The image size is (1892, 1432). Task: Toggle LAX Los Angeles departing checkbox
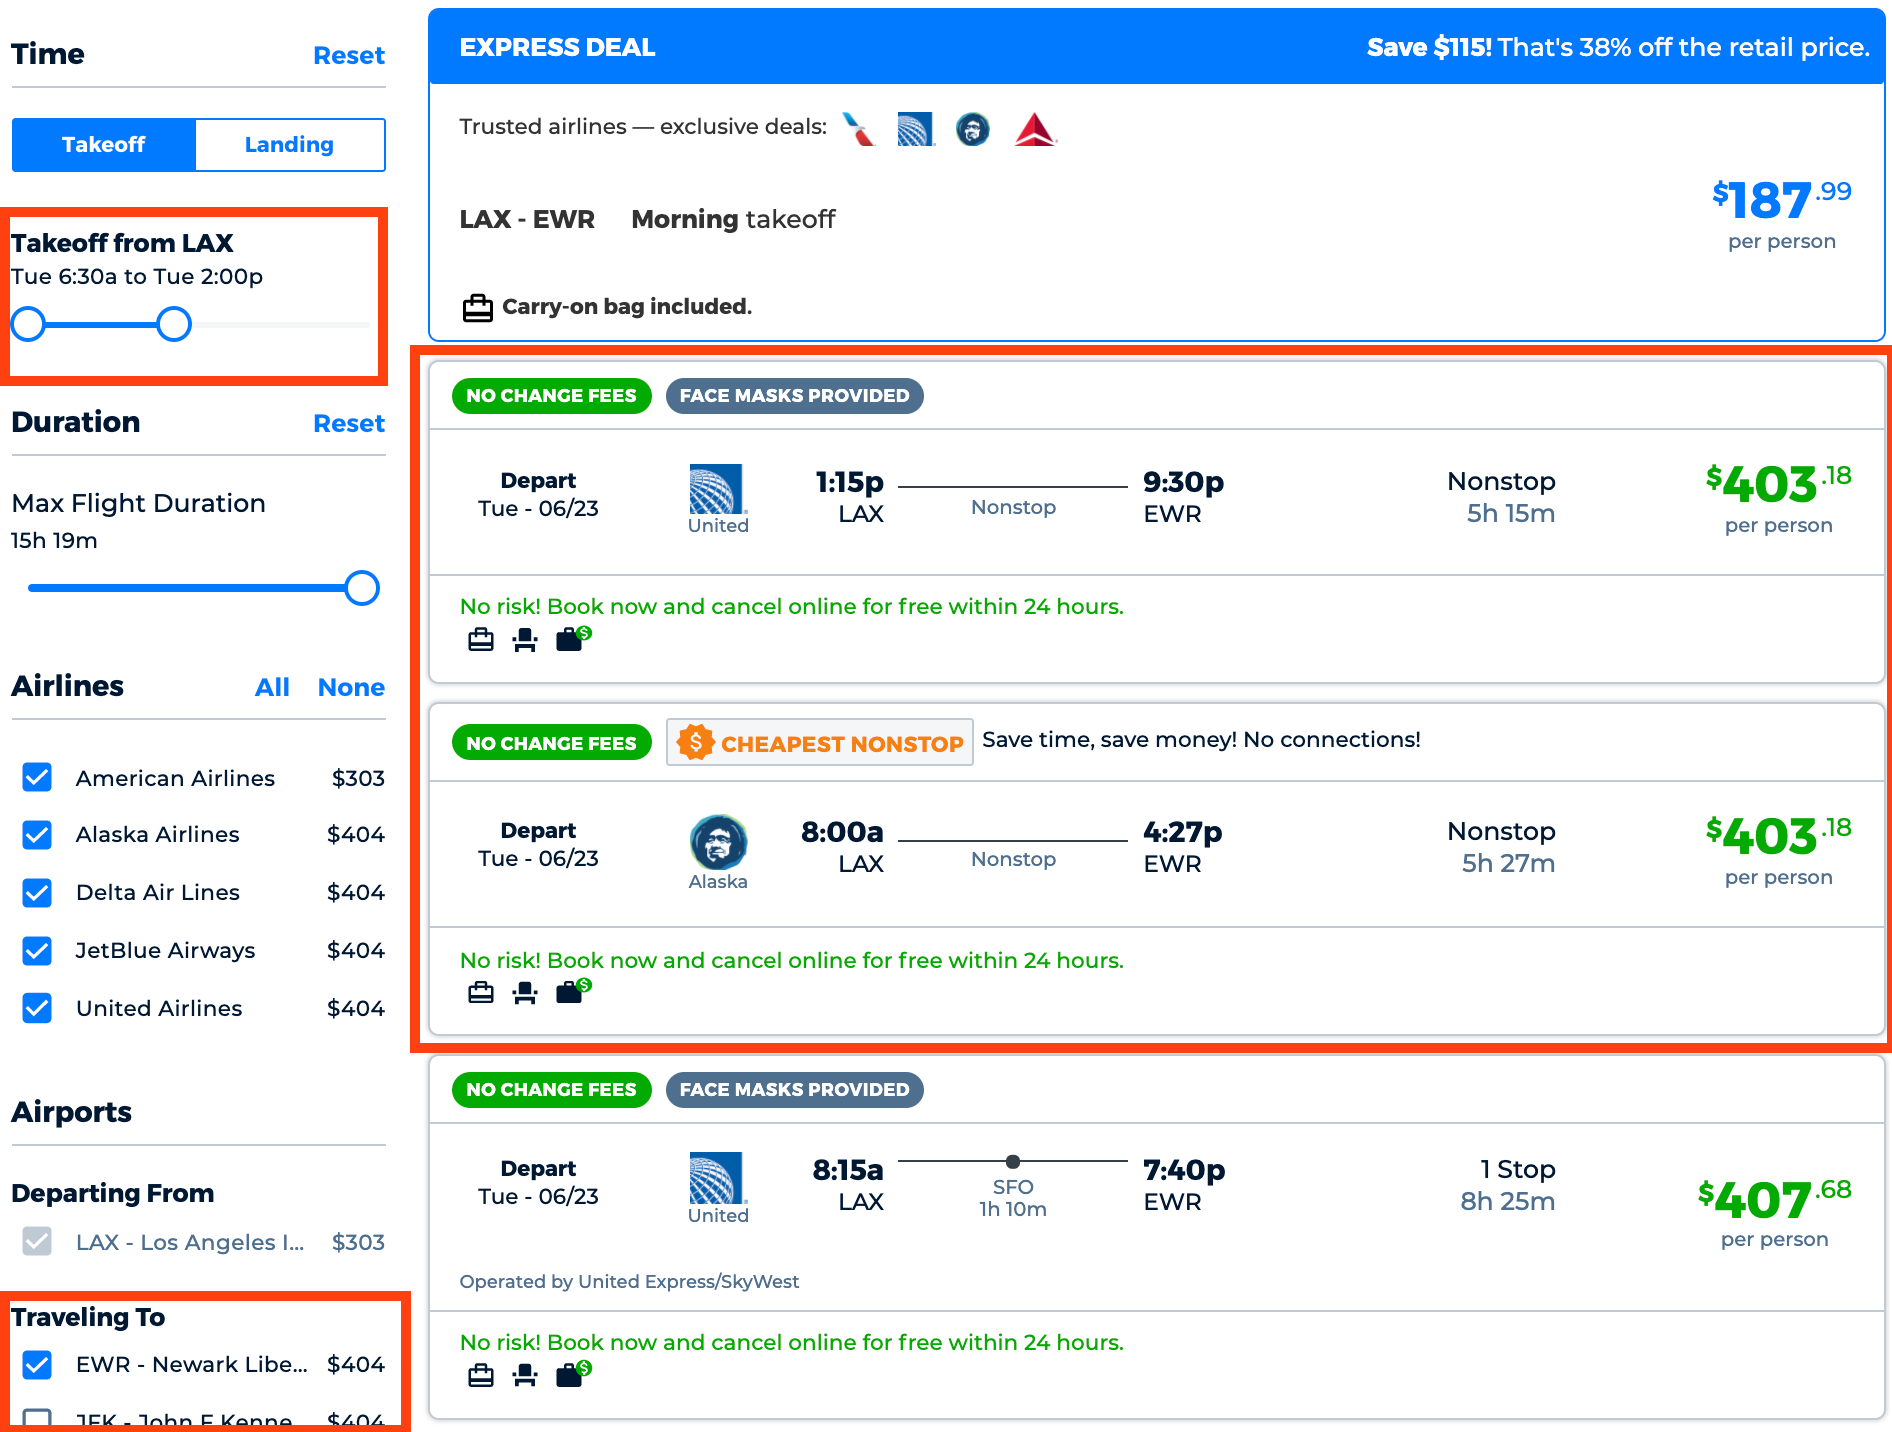tap(37, 1241)
